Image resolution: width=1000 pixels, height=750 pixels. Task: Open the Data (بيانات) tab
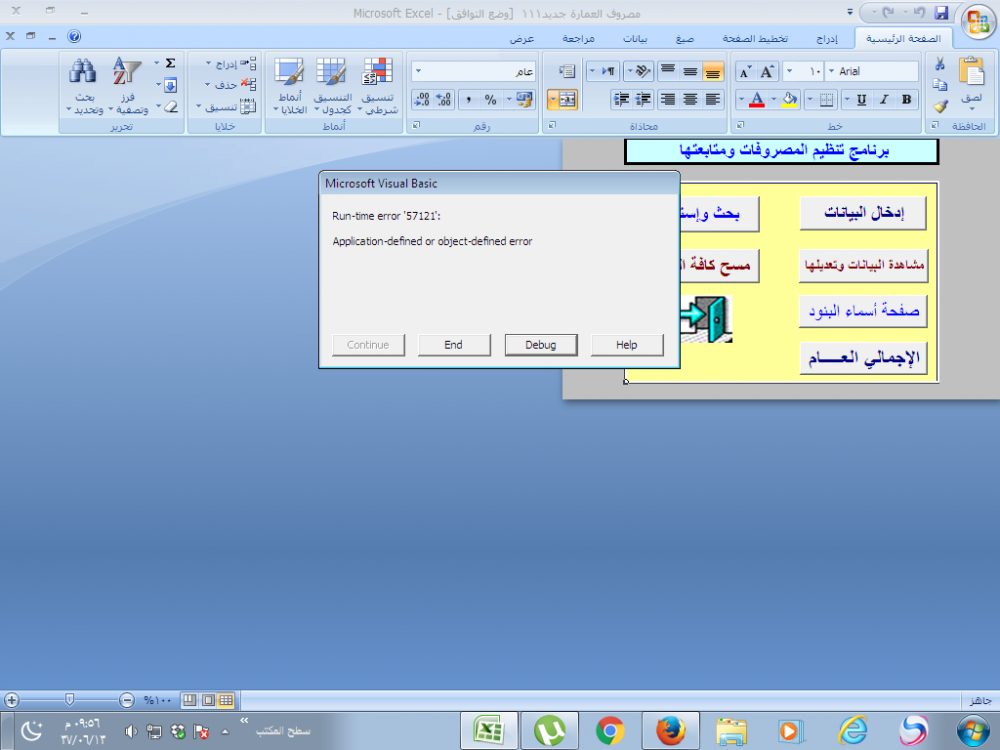tap(635, 38)
